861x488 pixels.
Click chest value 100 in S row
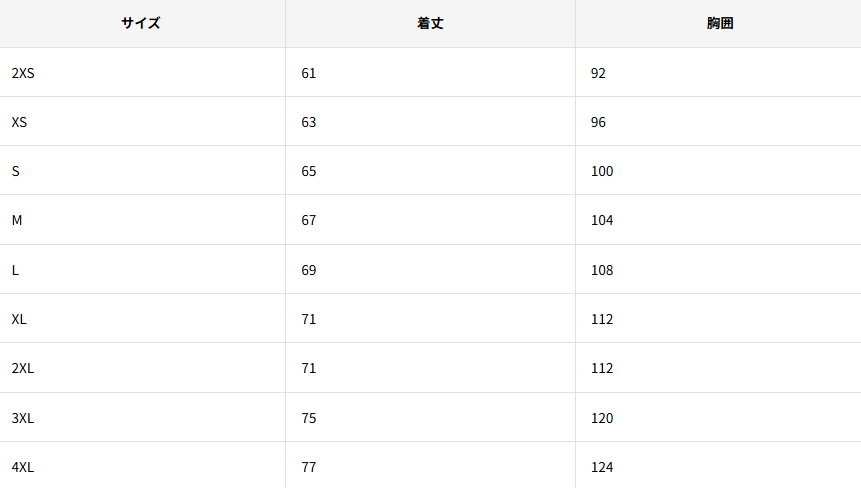(x=602, y=171)
